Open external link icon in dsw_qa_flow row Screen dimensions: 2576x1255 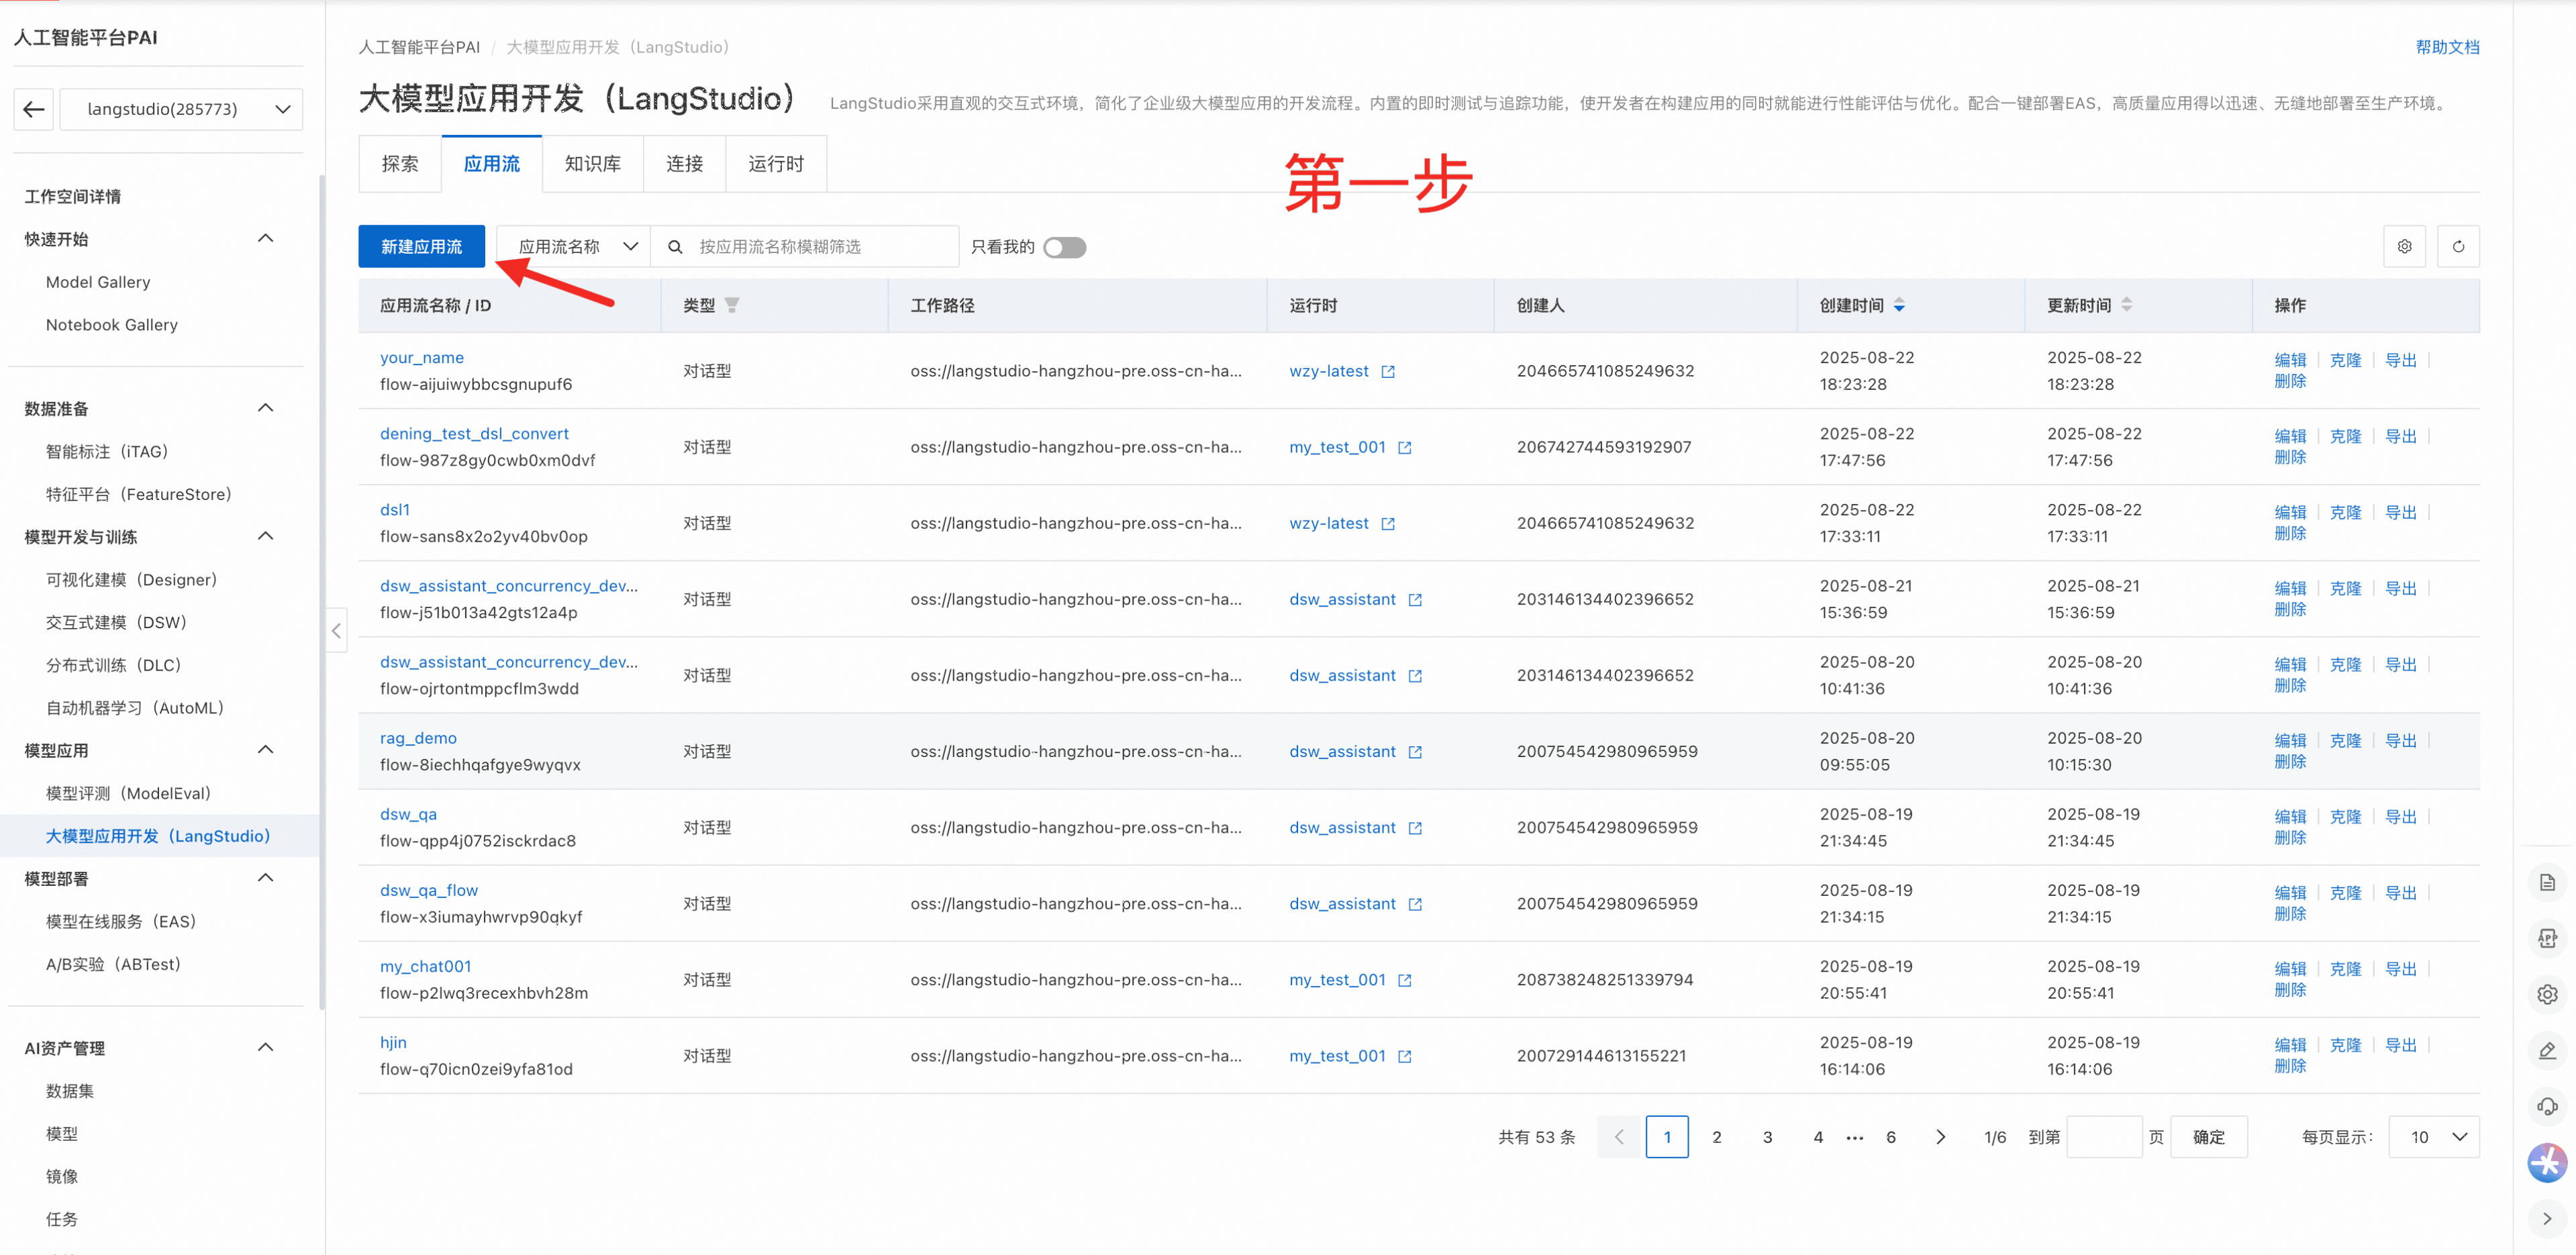coord(1415,904)
